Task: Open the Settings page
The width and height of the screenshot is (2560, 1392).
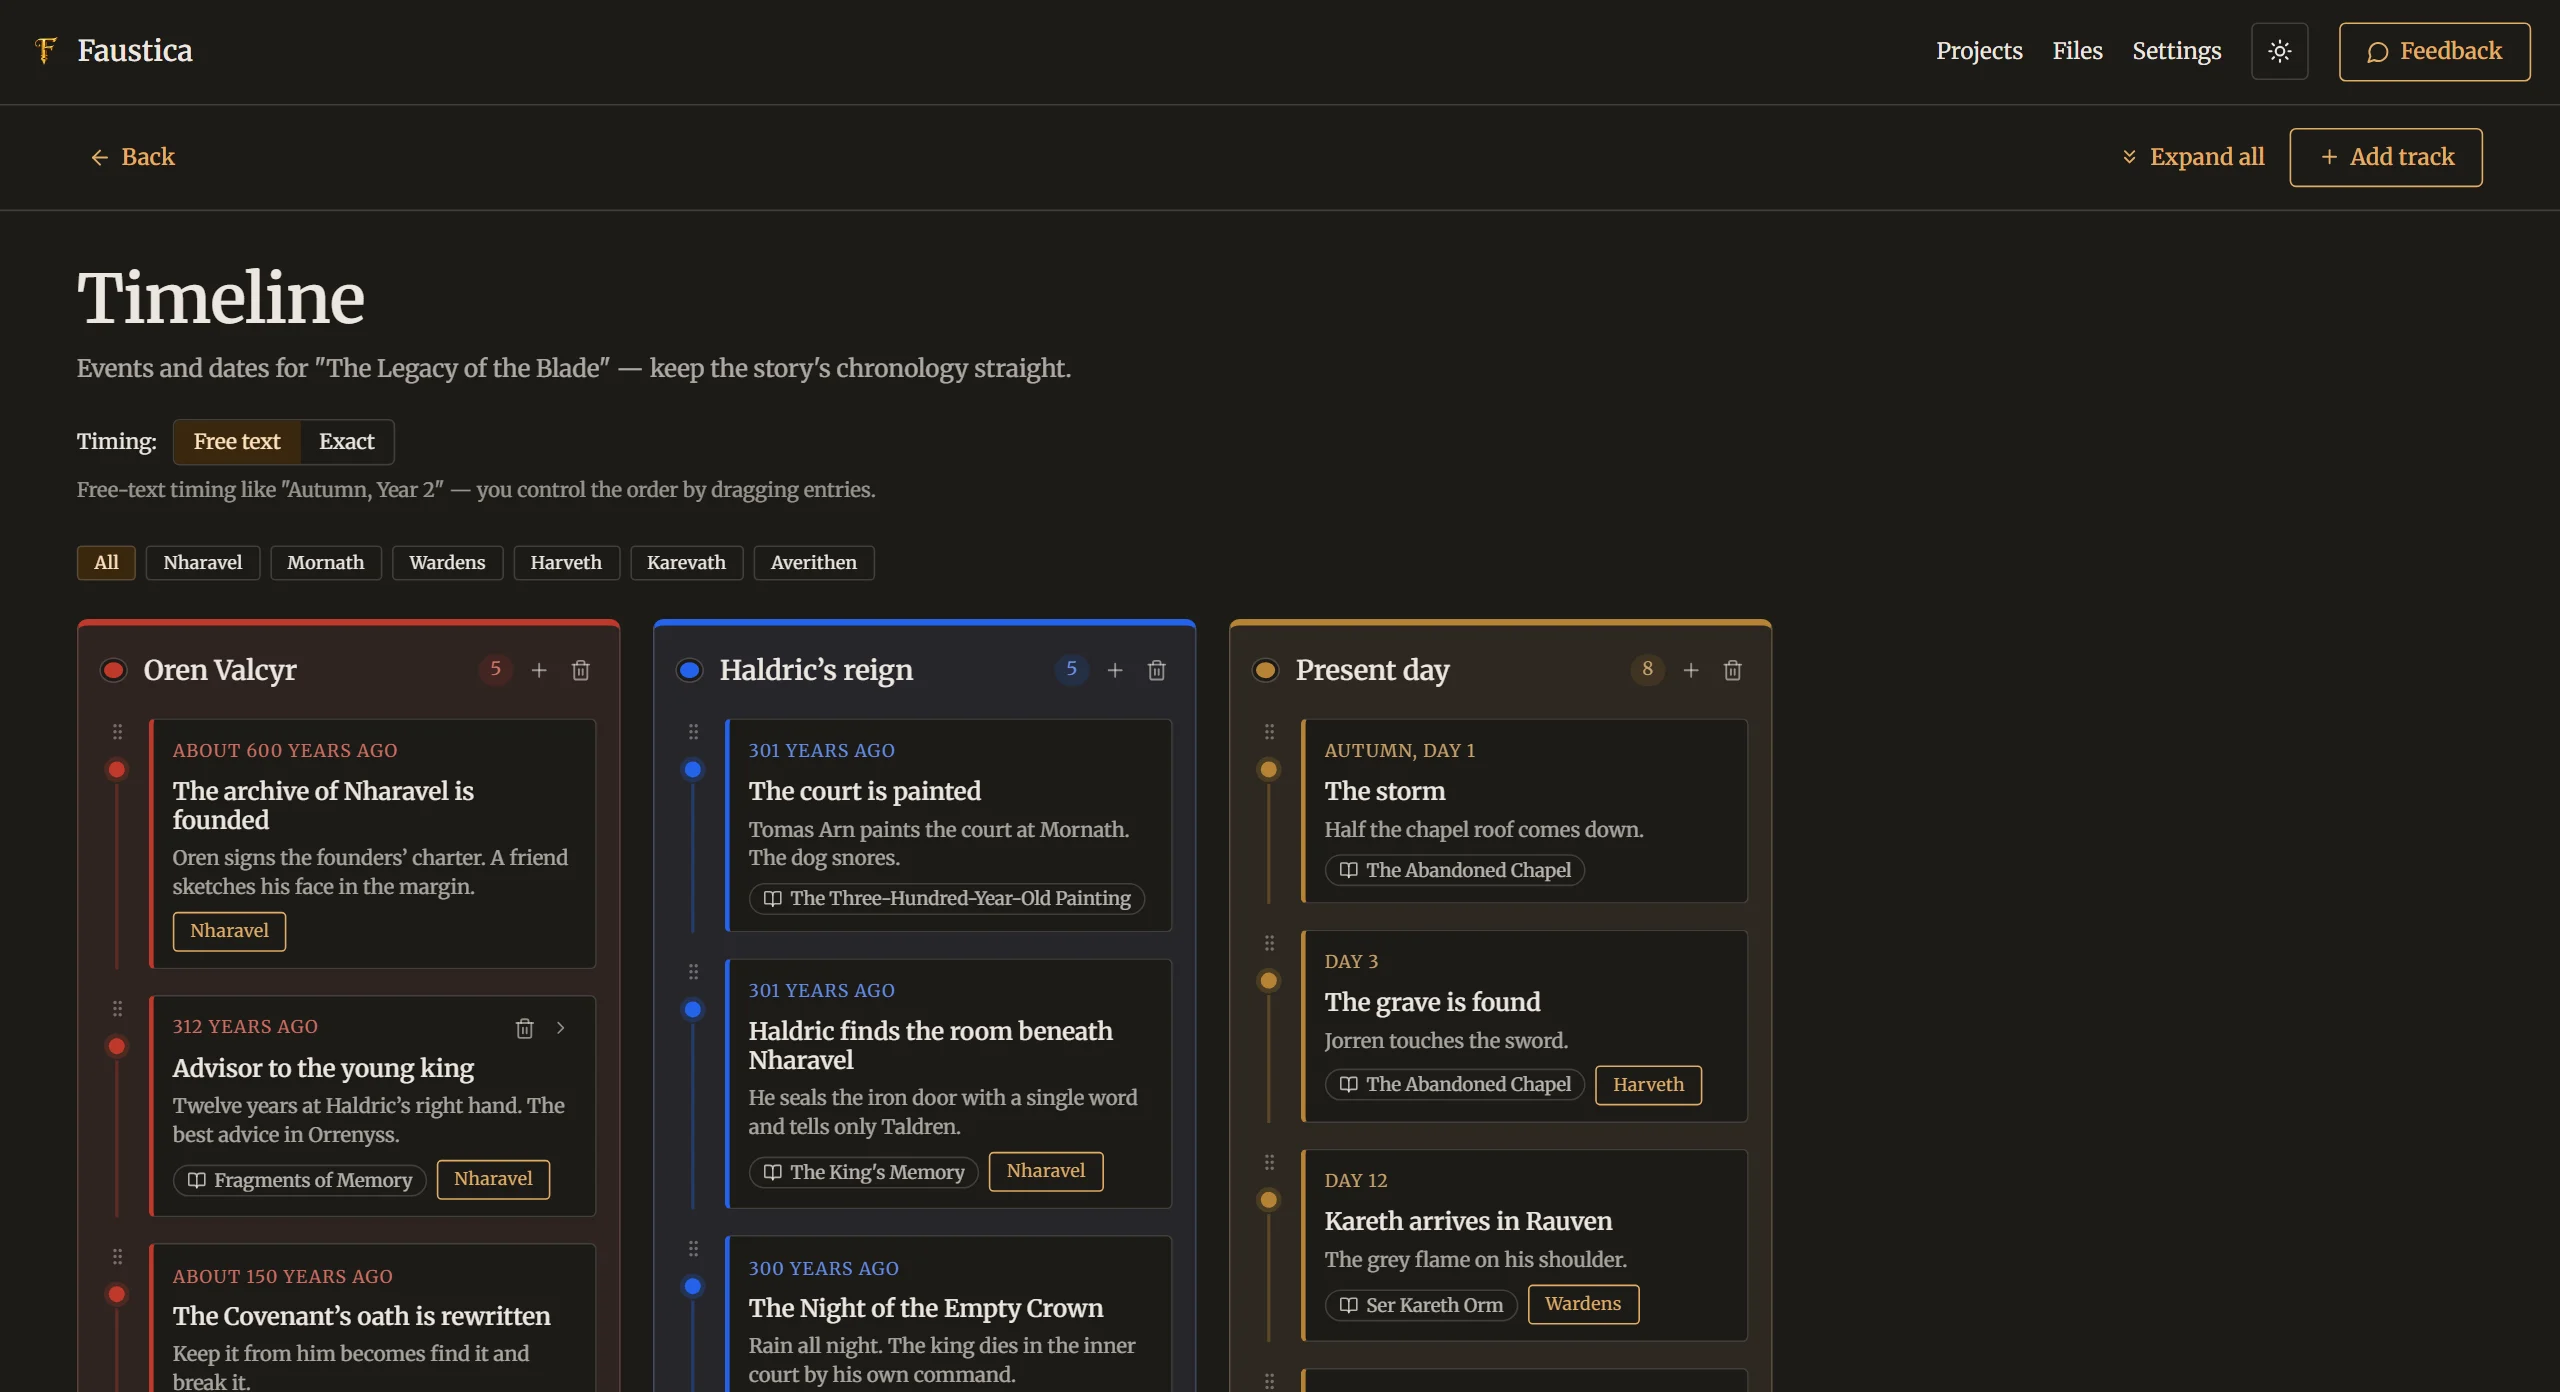Action: coord(2177,51)
